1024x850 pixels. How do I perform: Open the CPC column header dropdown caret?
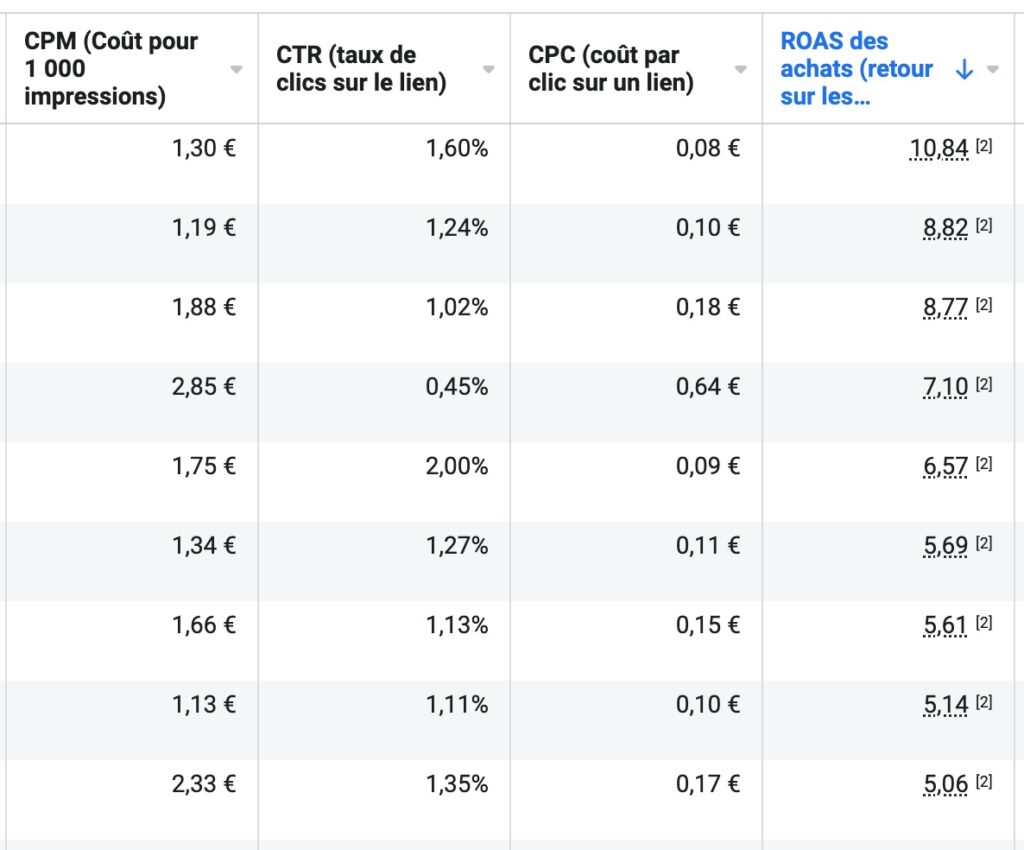[740, 69]
